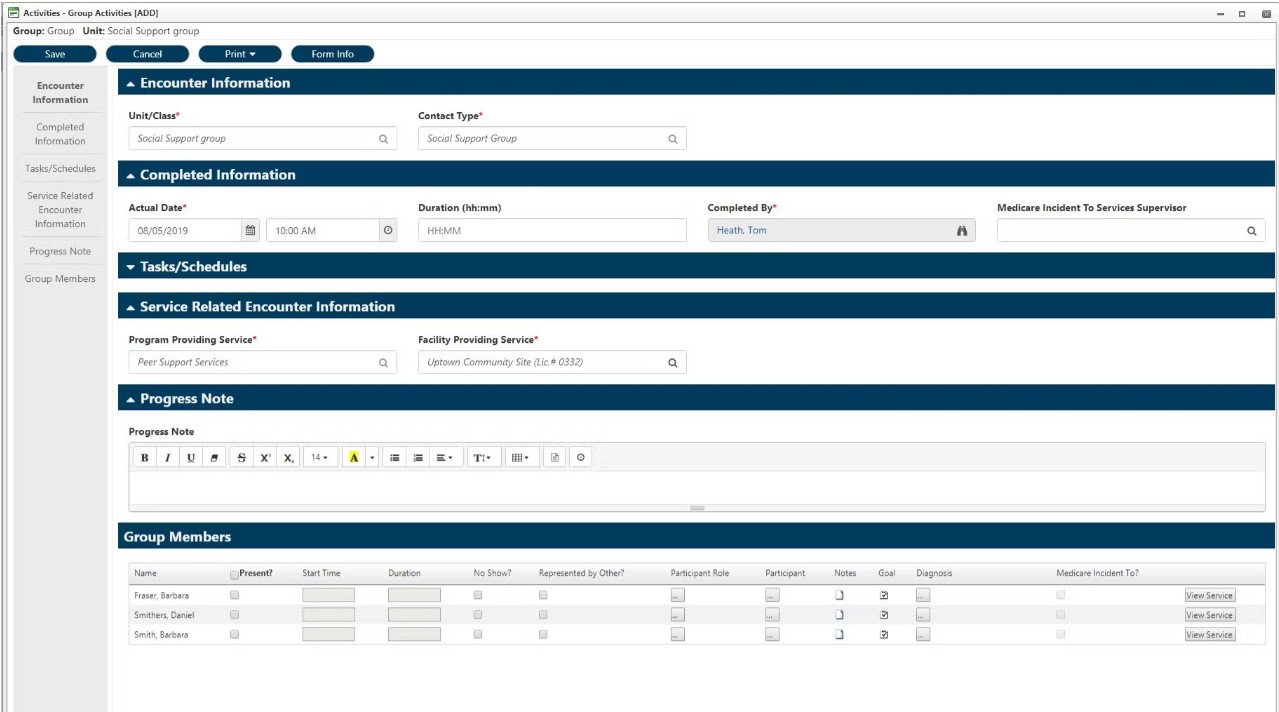Select Group Members in the sidebar navigation
1279x712 pixels.
pos(60,278)
